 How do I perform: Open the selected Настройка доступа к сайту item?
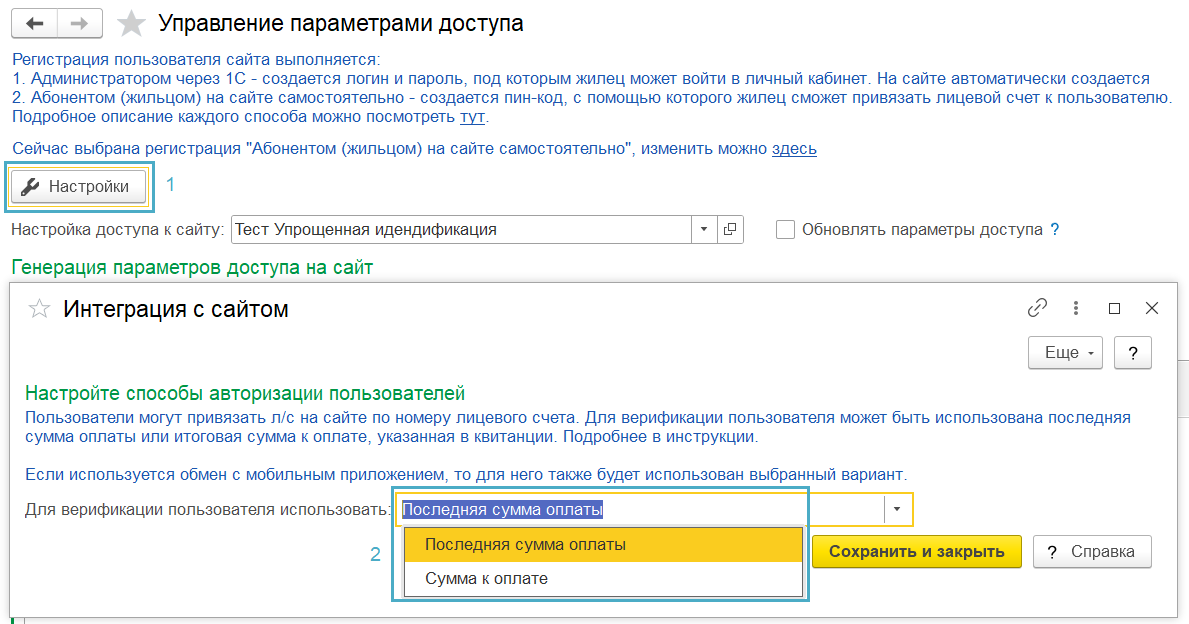pyautogui.click(x=729, y=230)
